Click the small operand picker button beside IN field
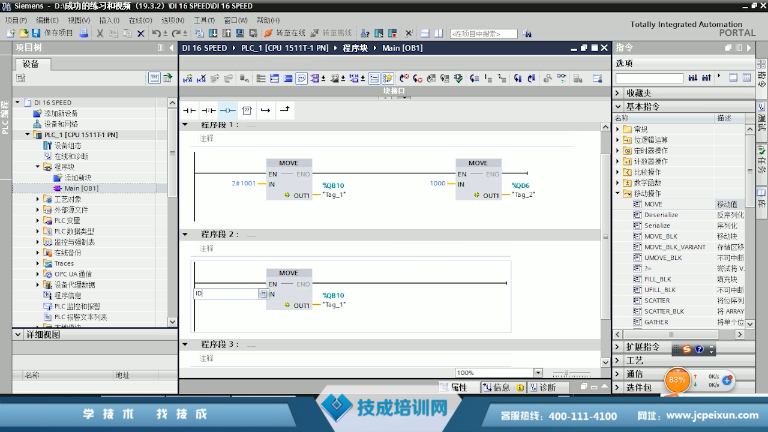This screenshot has height=432, width=768. click(x=263, y=293)
